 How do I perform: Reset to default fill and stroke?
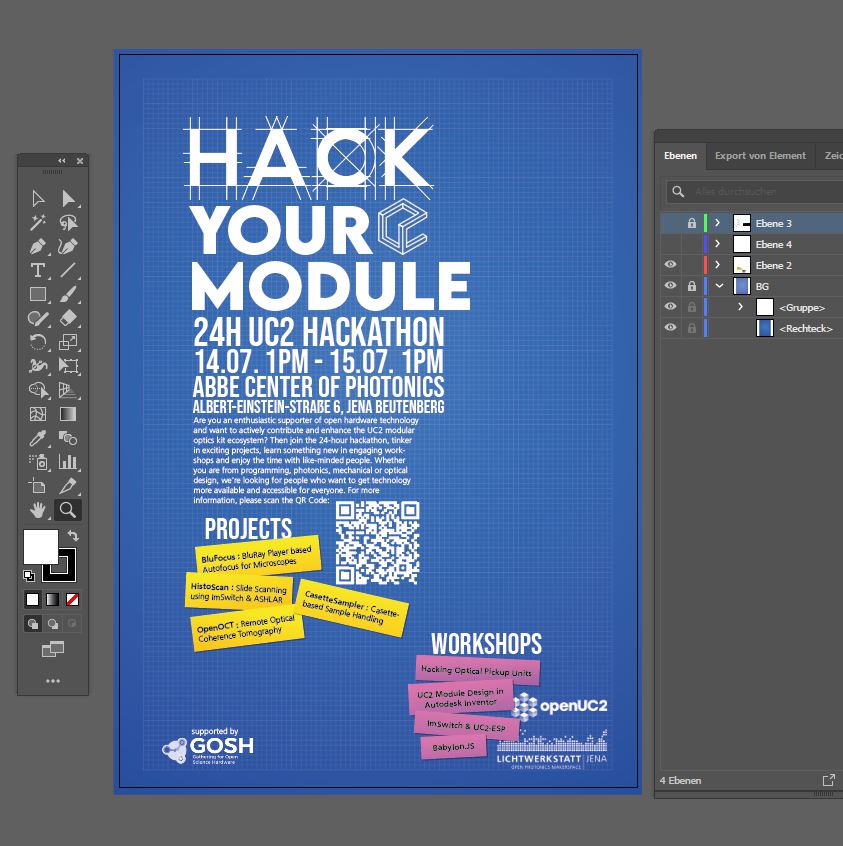(x=29, y=576)
